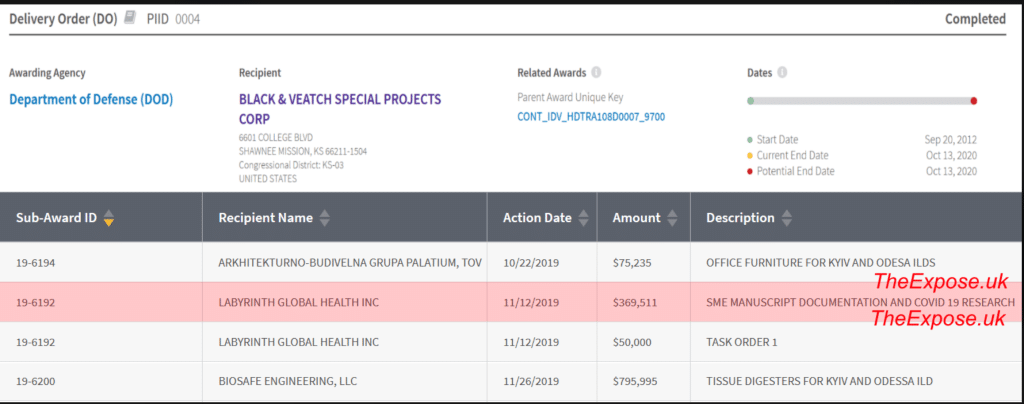The height and width of the screenshot is (404, 1024).
Task: Click the book glossary icon beside Delivery Order
Action: [x=130, y=18]
